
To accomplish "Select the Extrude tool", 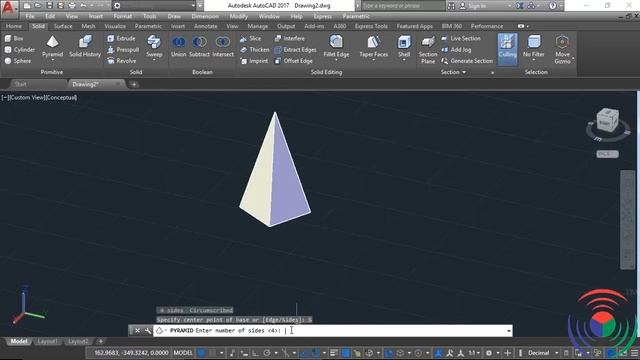I will [x=121, y=38].
